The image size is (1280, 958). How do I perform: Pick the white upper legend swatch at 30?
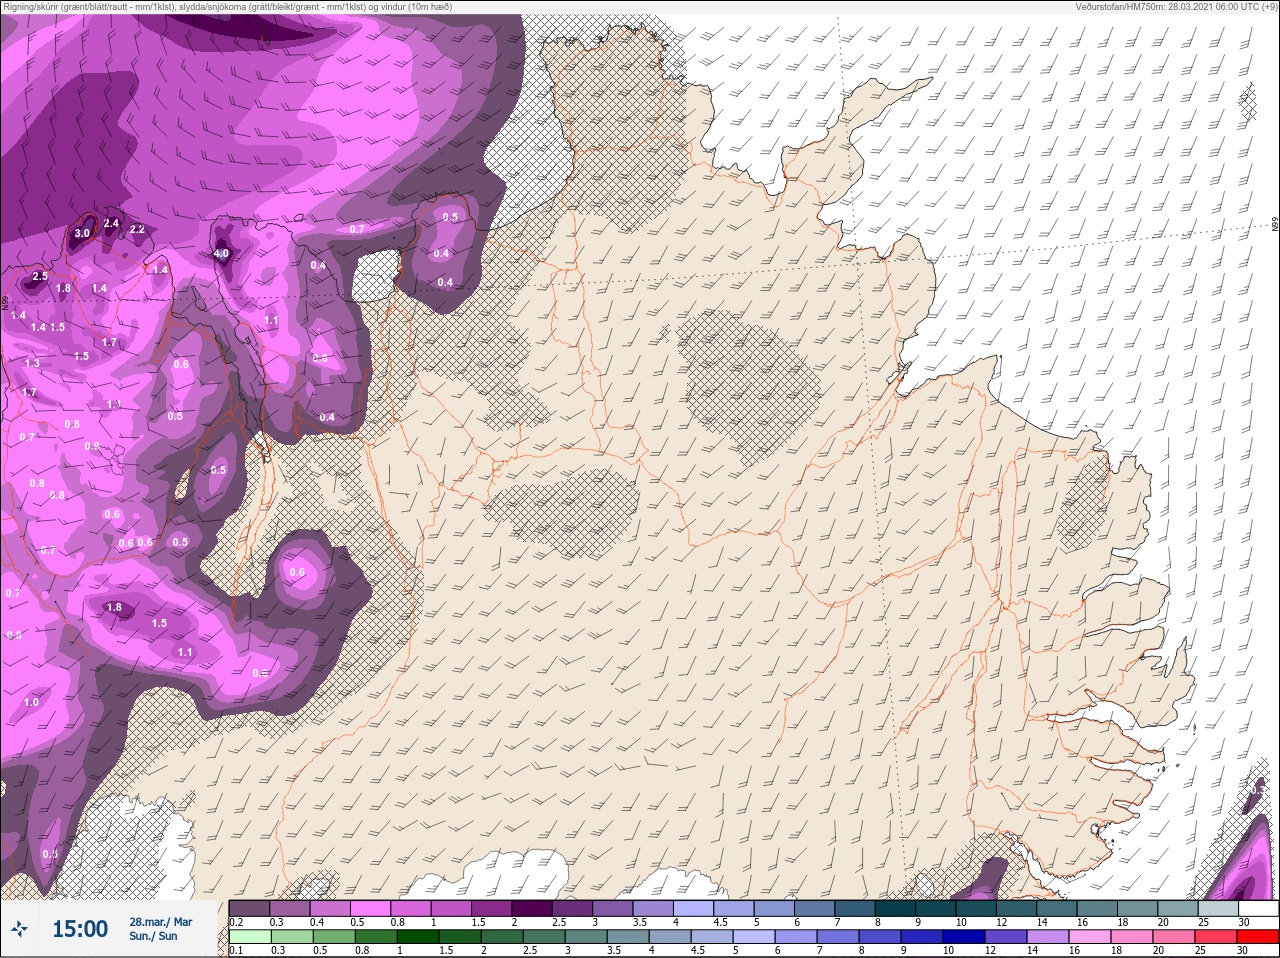pos(1258,908)
